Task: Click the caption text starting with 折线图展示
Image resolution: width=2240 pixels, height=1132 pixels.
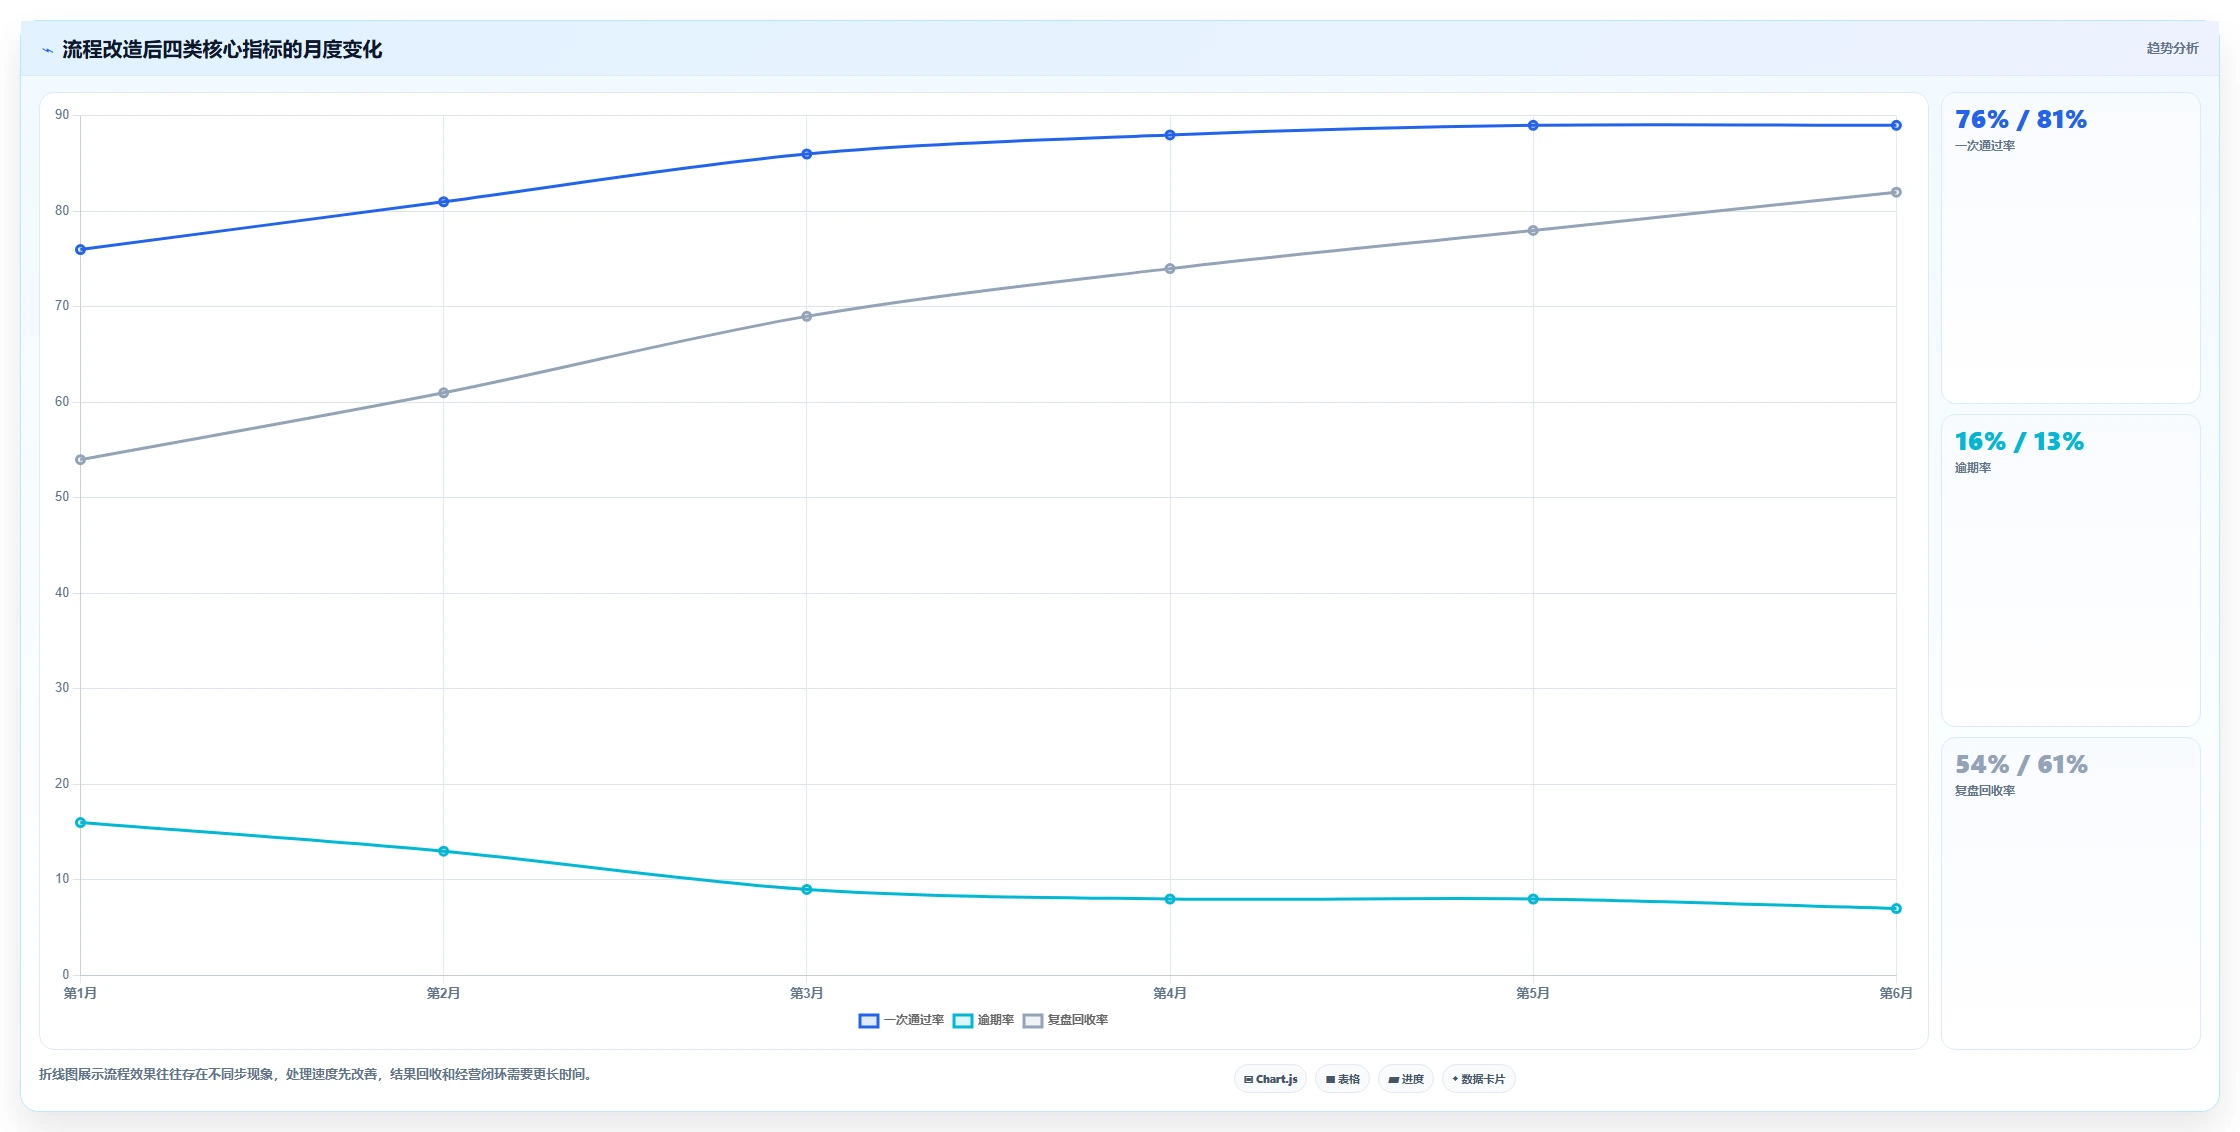Action: click(x=318, y=1075)
